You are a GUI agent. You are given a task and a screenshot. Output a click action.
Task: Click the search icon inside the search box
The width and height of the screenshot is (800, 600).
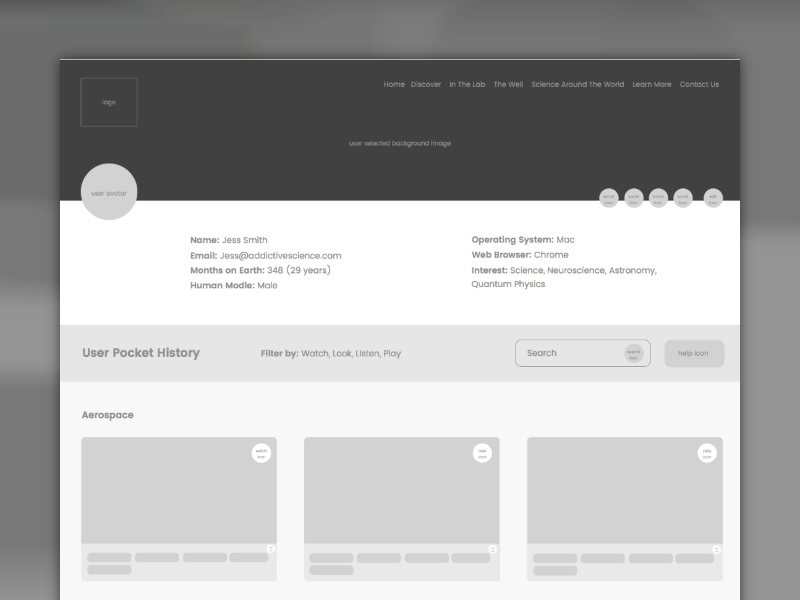point(634,353)
